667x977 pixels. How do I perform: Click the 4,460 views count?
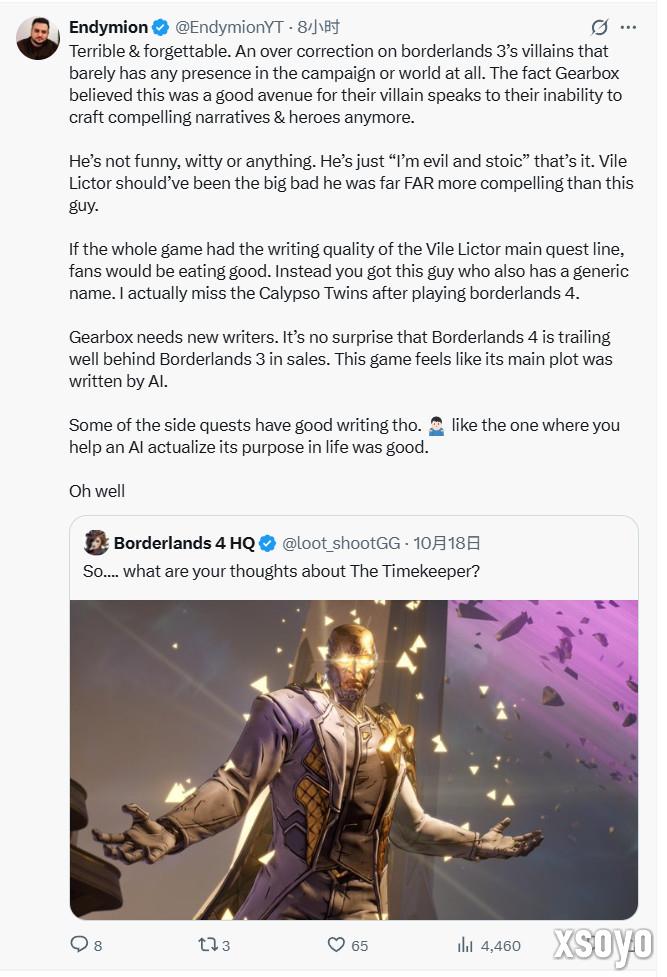tap(501, 945)
